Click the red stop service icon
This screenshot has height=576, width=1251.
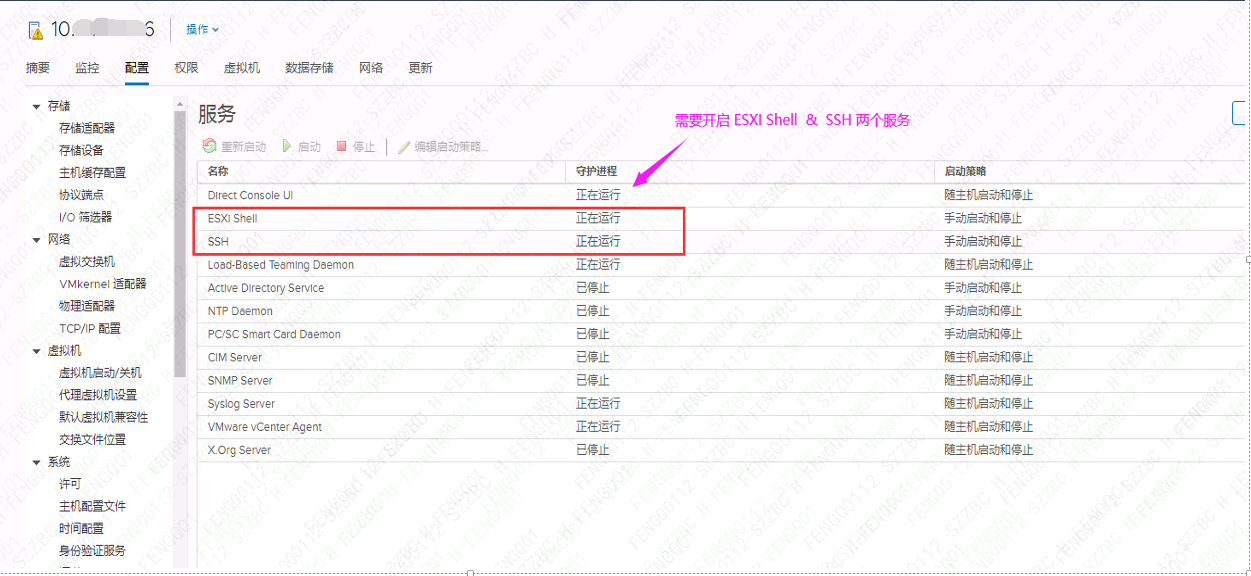(x=341, y=146)
